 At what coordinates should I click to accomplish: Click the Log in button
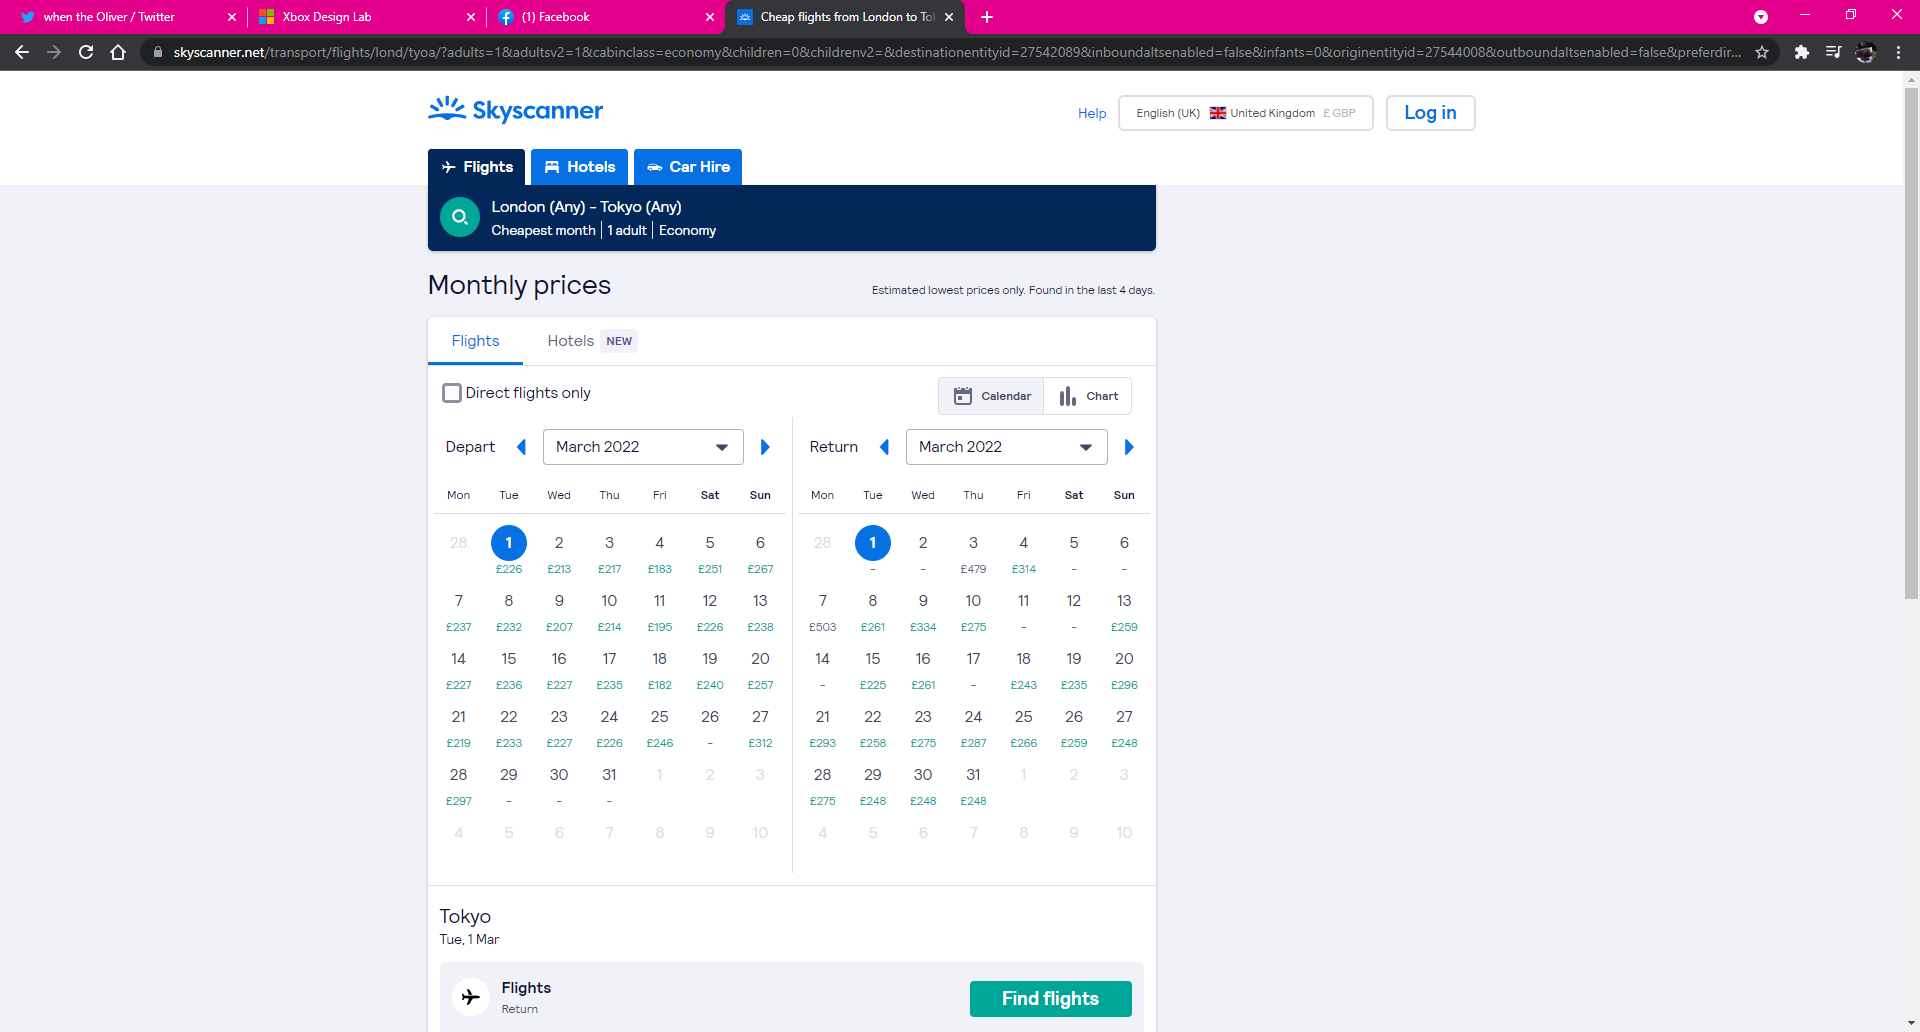click(x=1430, y=113)
